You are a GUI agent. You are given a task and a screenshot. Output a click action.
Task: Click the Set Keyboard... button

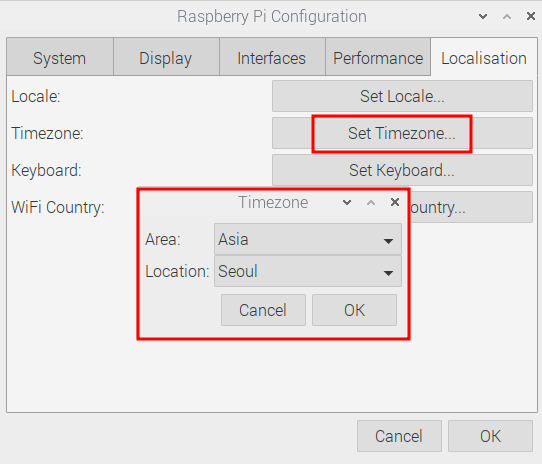pyautogui.click(x=402, y=170)
